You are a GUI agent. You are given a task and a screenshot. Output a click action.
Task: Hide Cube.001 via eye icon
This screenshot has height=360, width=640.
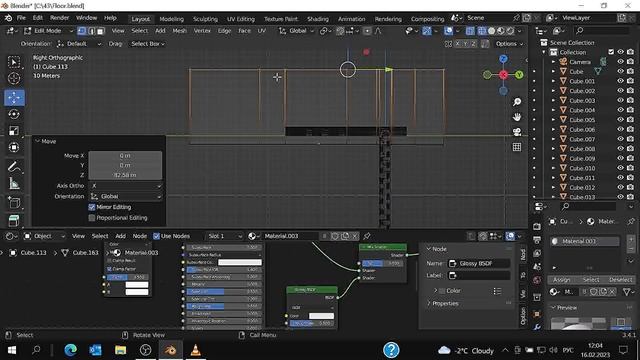620,81
